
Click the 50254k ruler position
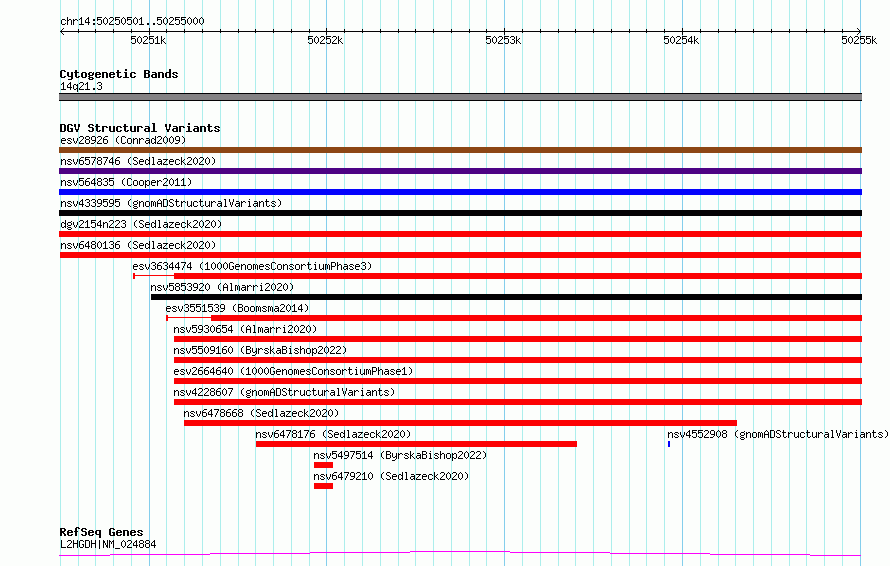[681, 40]
